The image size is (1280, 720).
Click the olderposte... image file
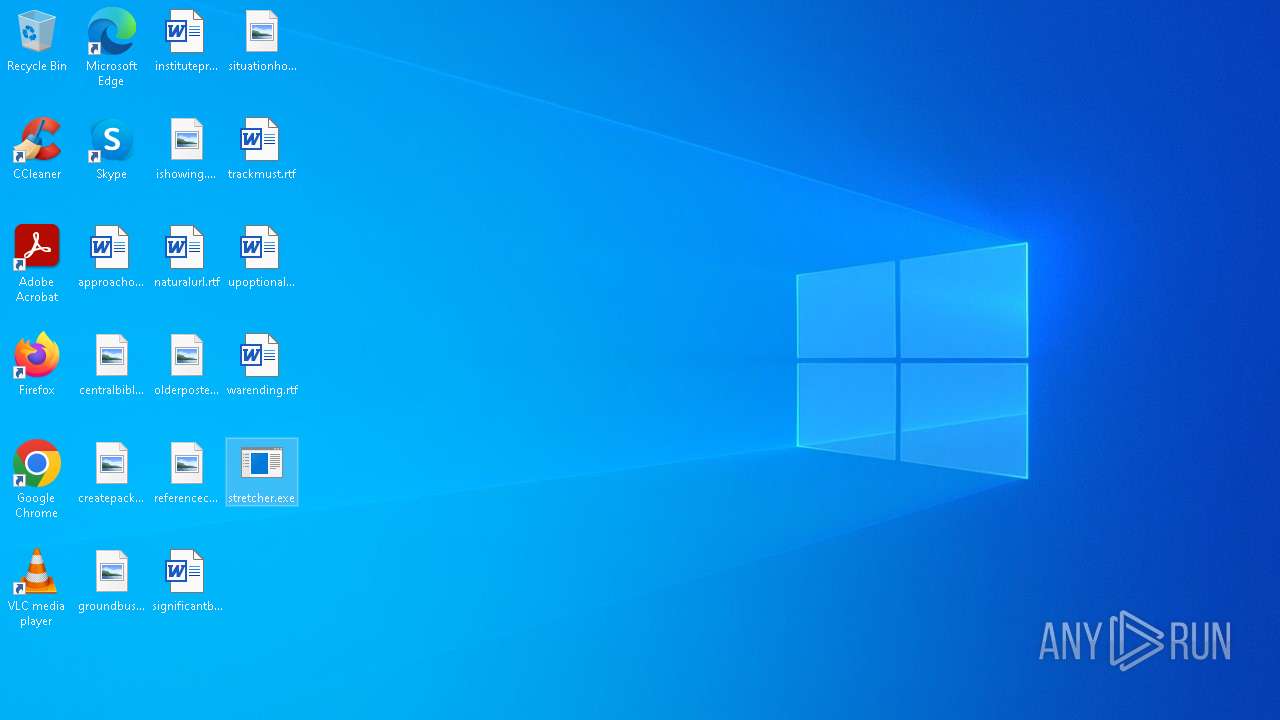(186, 365)
